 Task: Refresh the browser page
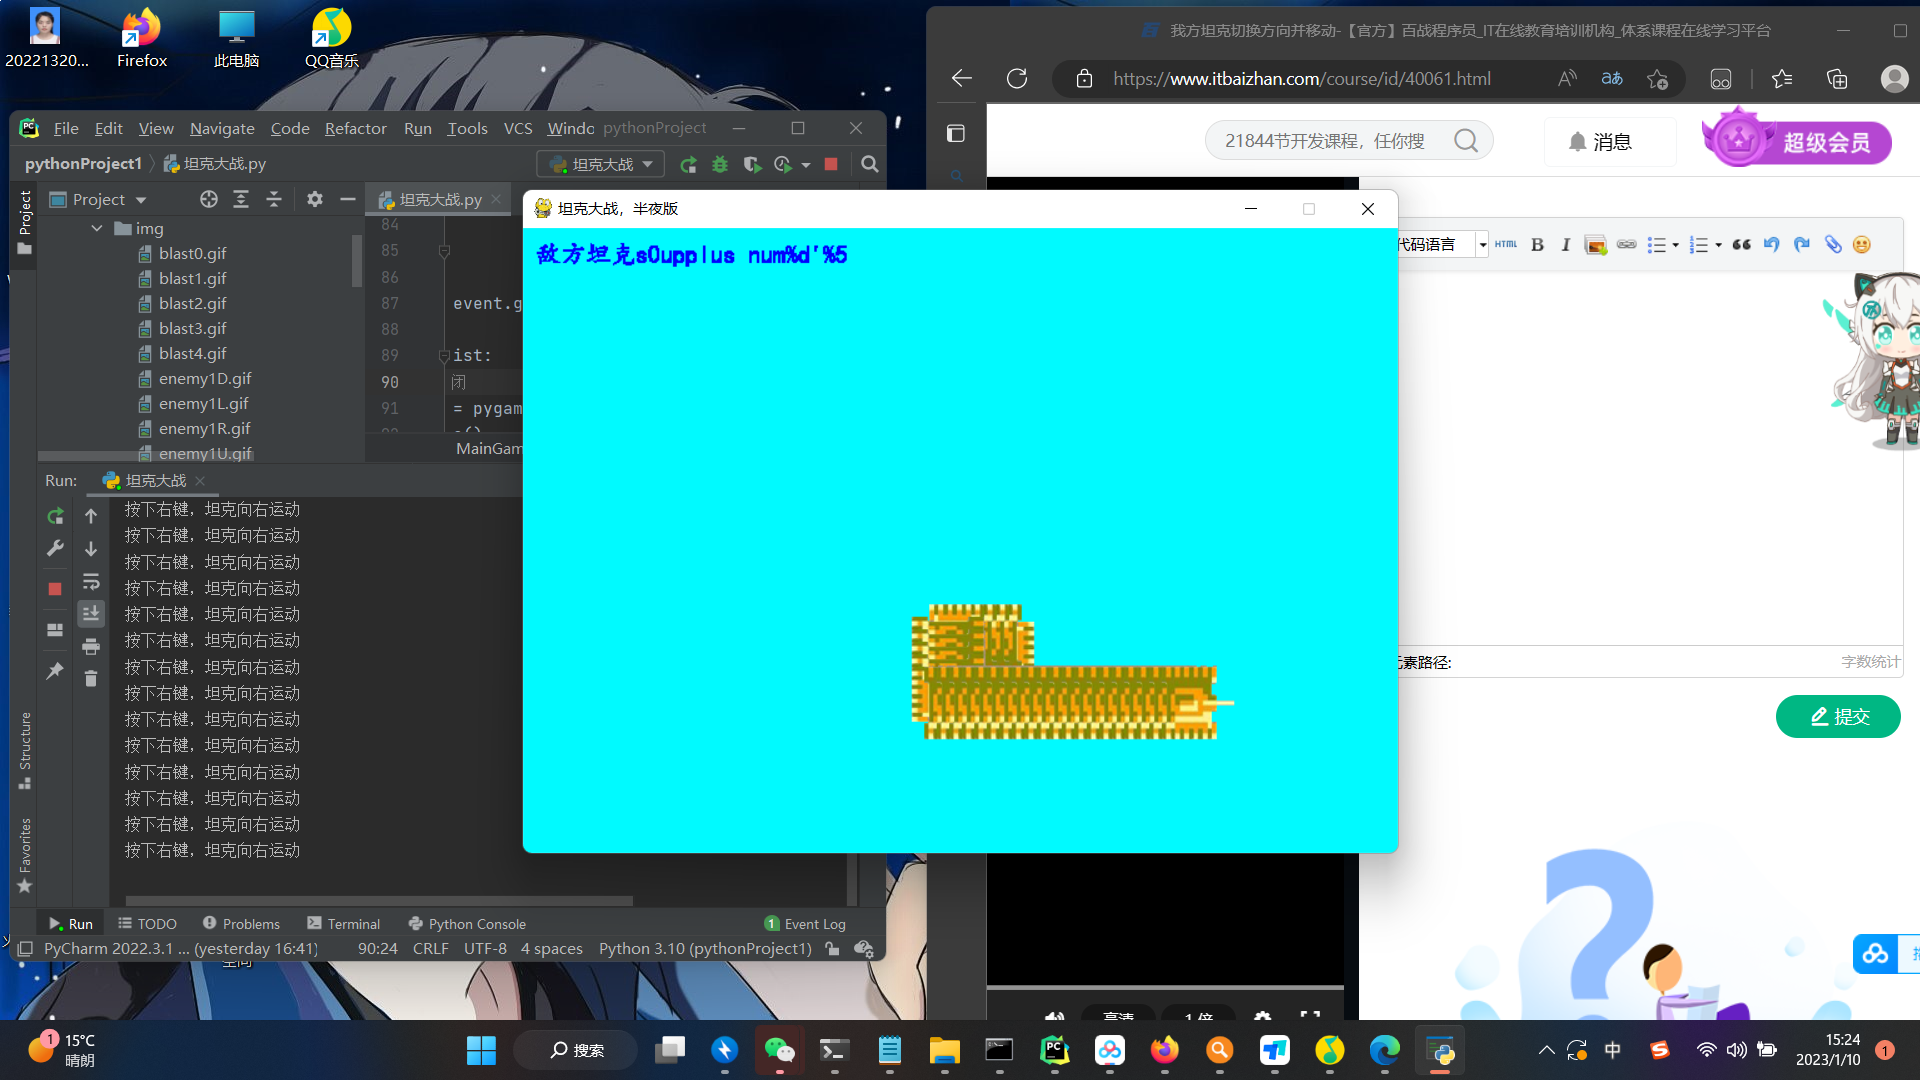coord(1017,79)
